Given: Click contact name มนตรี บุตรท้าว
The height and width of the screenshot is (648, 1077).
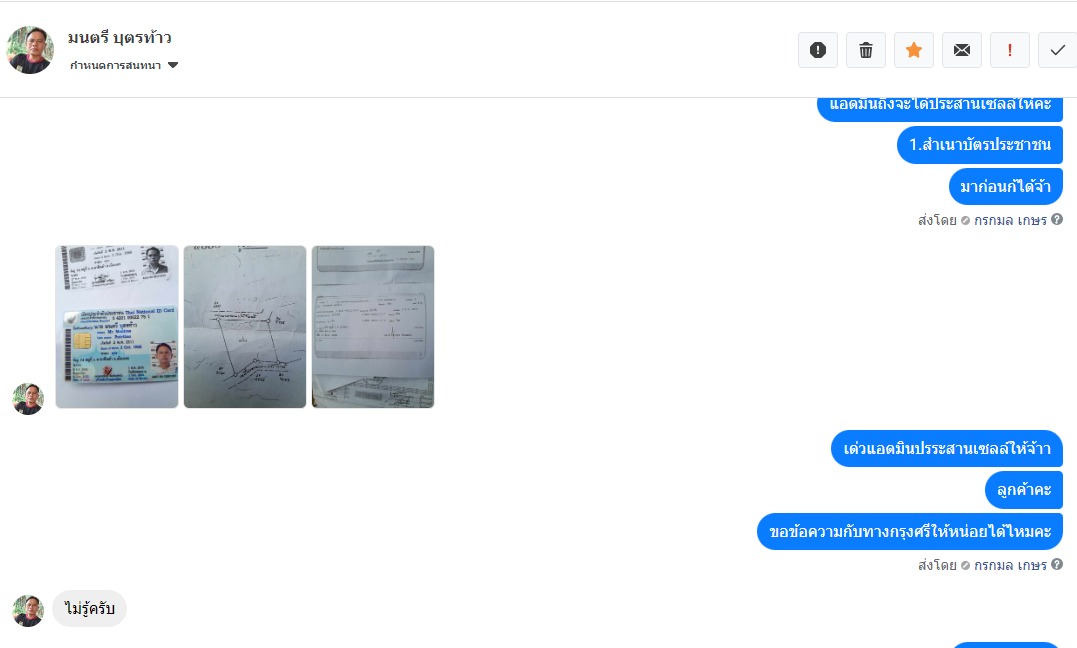Looking at the screenshot, I should [x=120, y=37].
